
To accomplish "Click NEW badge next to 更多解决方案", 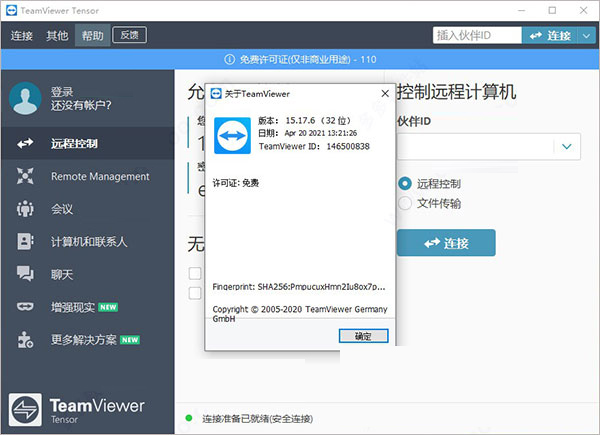I will 130,340.
